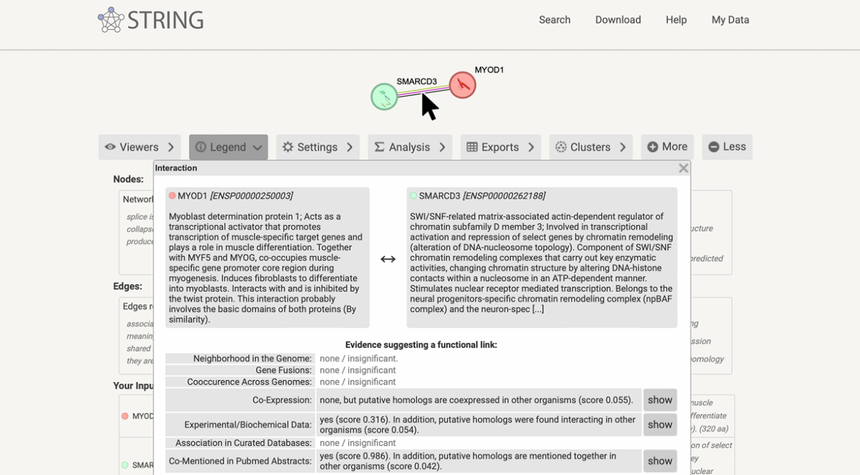The width and height of the screenshot is (860, 475).
Task: Click the eye icon on Viewers
Action: click(111, 147)
